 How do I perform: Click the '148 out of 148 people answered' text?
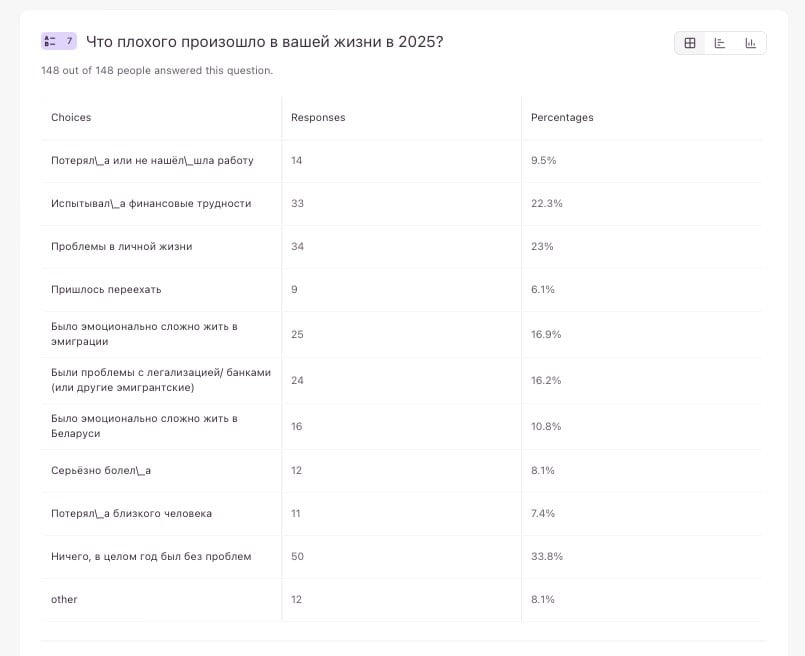[x=157, y=70]
